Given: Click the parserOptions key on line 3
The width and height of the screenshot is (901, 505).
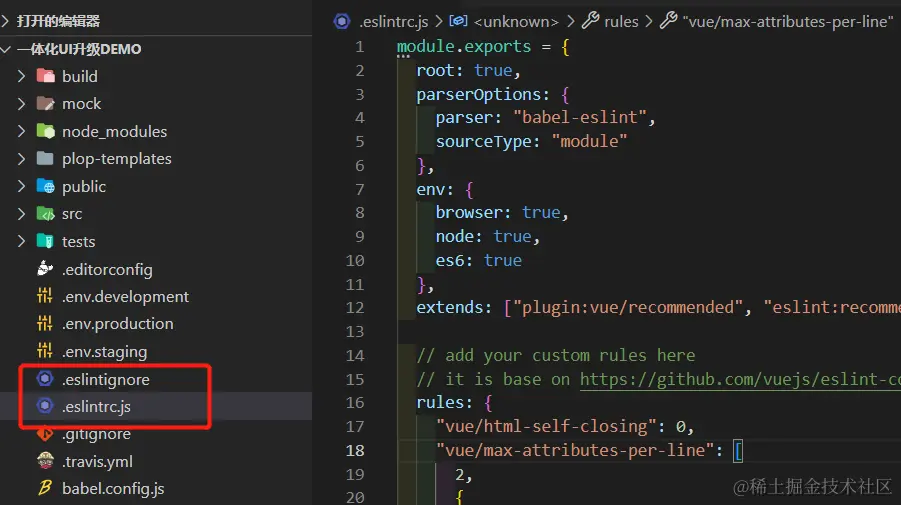Looking at the screenshot, I should pyautogui.click(x=478, y=94).
